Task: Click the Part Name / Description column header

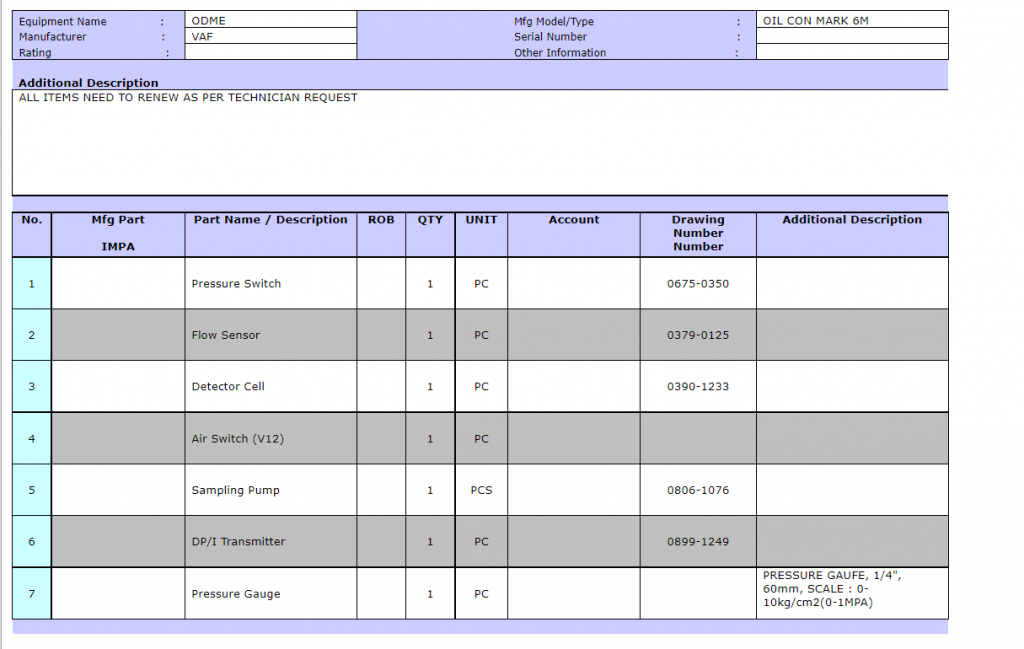Action: (x=270, y=220)
